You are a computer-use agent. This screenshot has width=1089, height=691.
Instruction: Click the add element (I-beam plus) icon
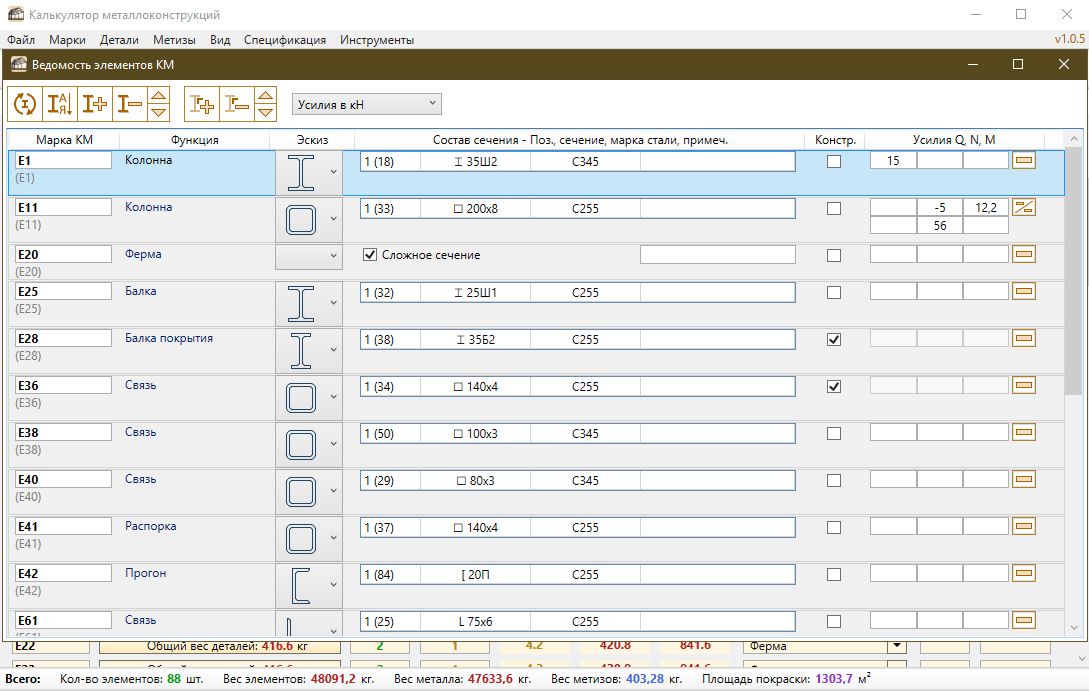(95, 103)
